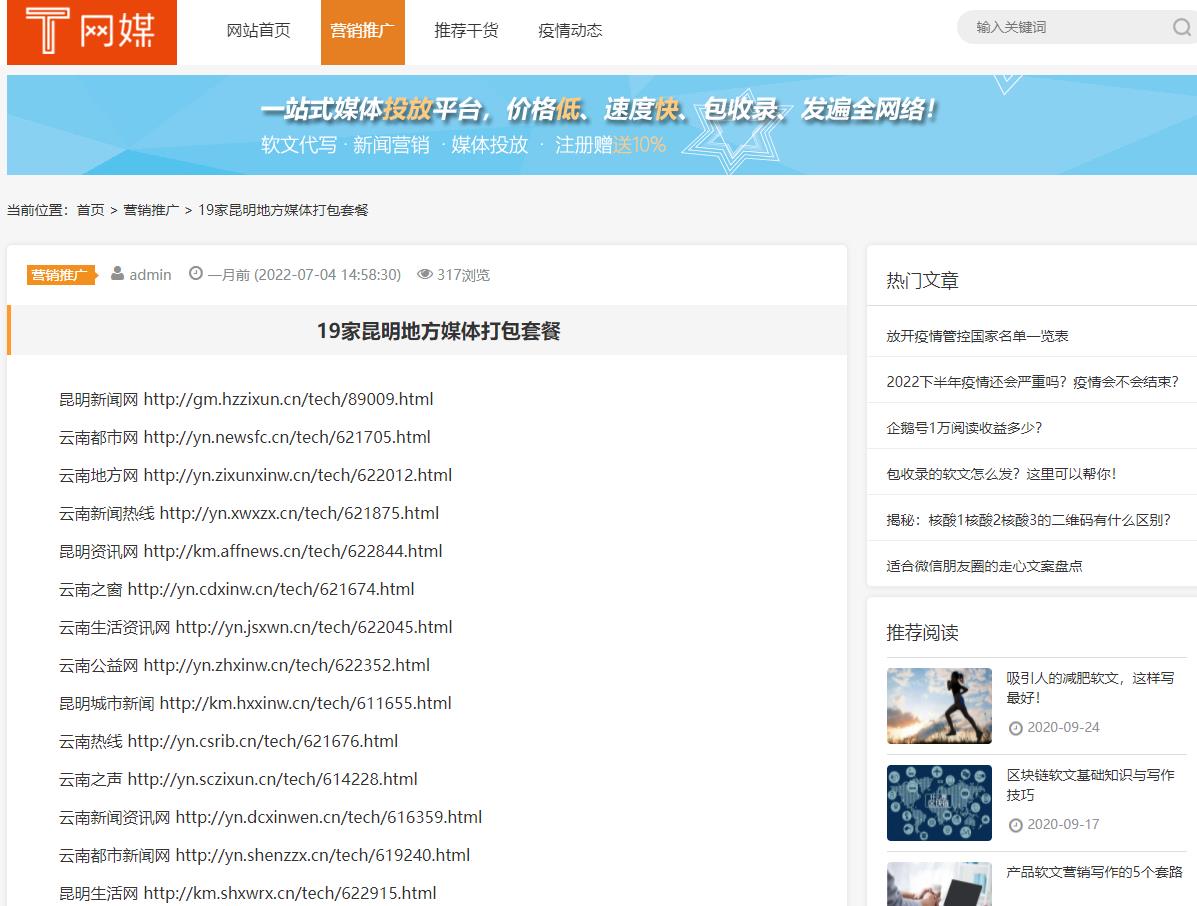The image size is (1197, 906).
Task: Click the 2020-09-17 date text
Action: coord(1063,824)
